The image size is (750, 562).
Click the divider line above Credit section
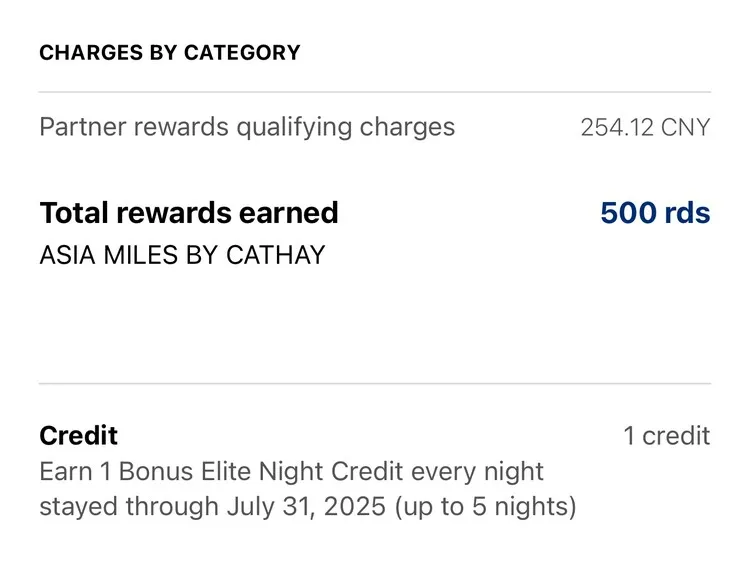coord(375,383)
